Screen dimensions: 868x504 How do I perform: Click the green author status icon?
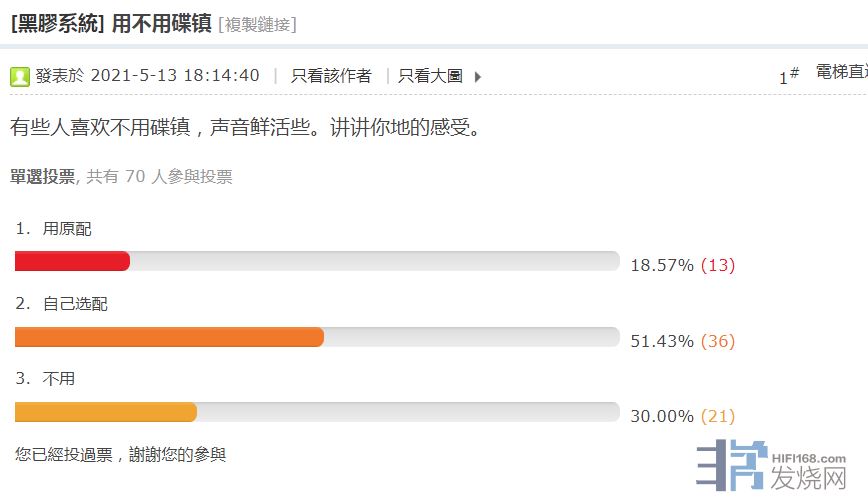click(x=20, y=76)
